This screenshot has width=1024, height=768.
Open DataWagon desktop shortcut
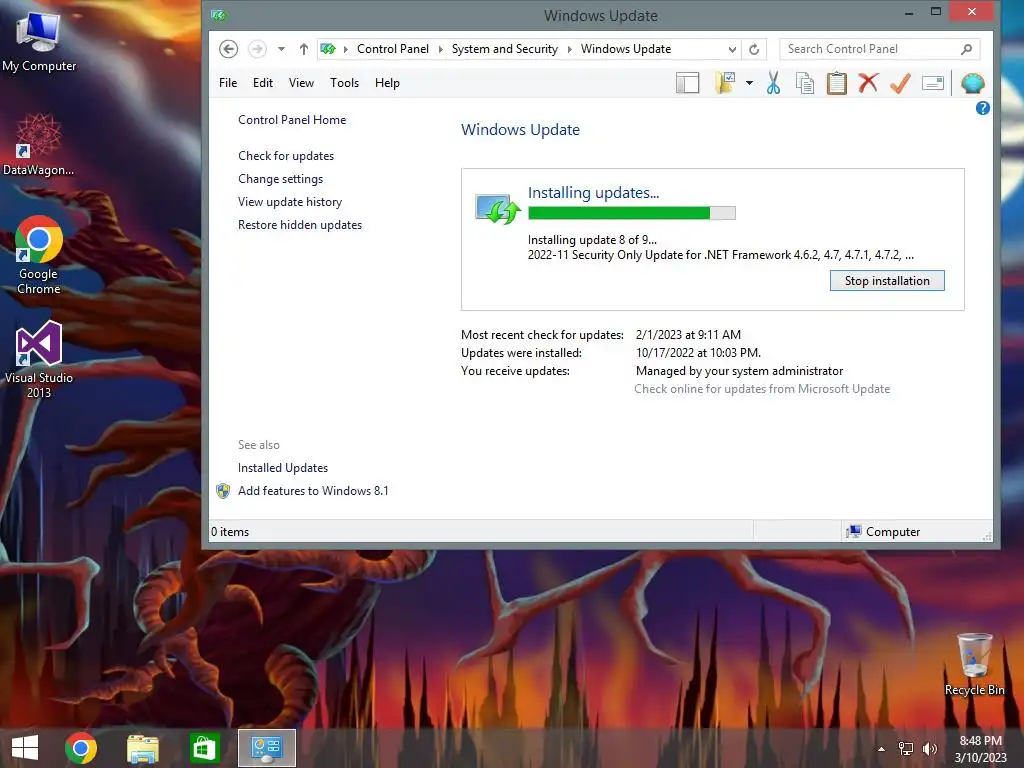pos(39,145)
